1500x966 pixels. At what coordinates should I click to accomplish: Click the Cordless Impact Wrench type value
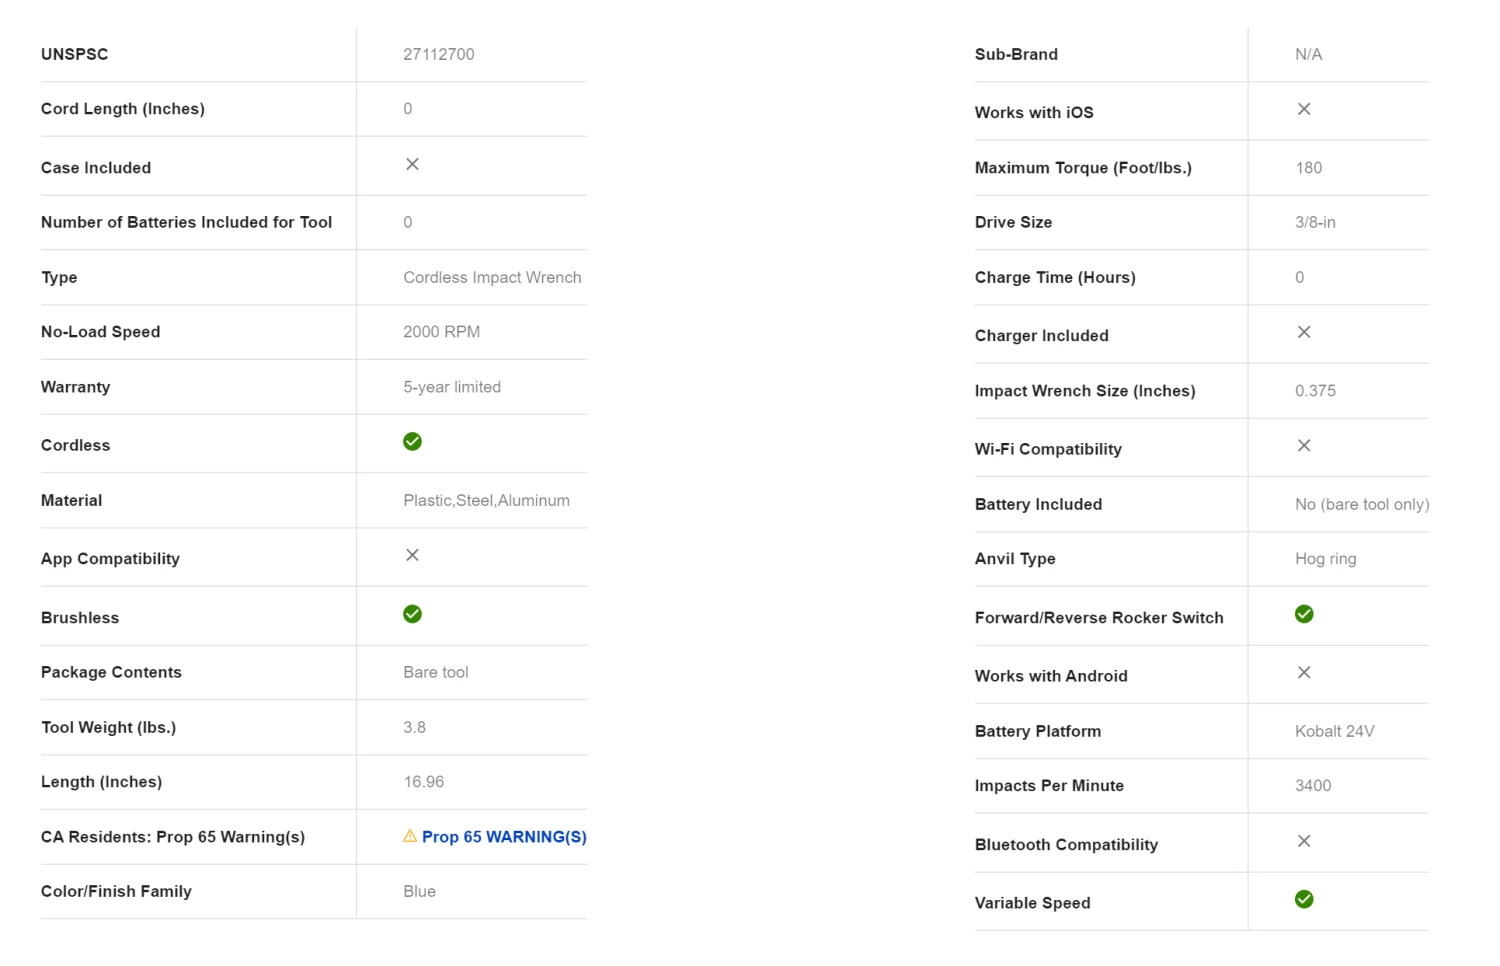(x=492, y=278)
